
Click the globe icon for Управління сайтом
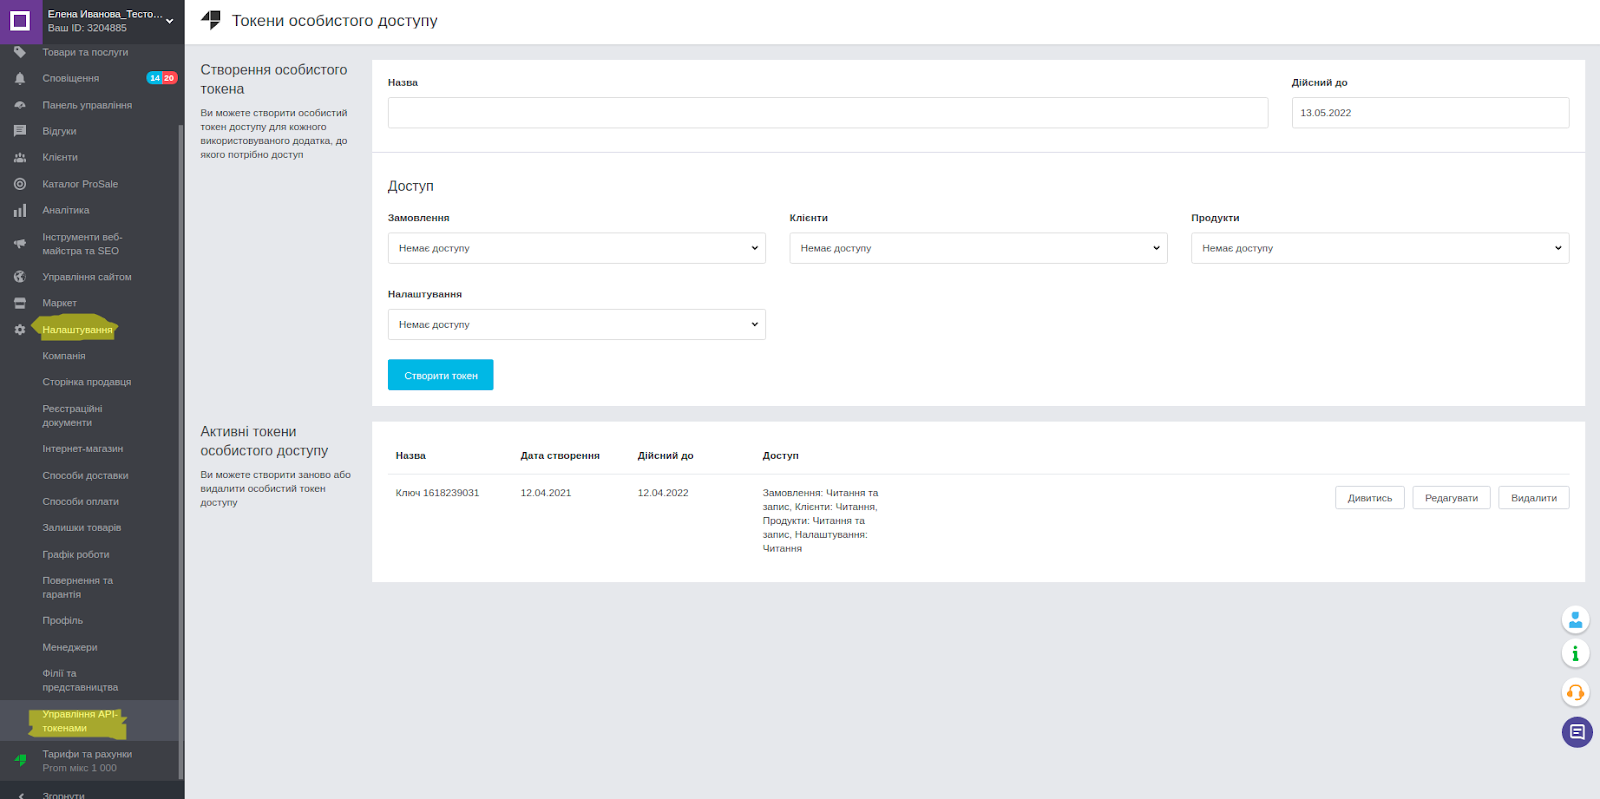point(20,277)
